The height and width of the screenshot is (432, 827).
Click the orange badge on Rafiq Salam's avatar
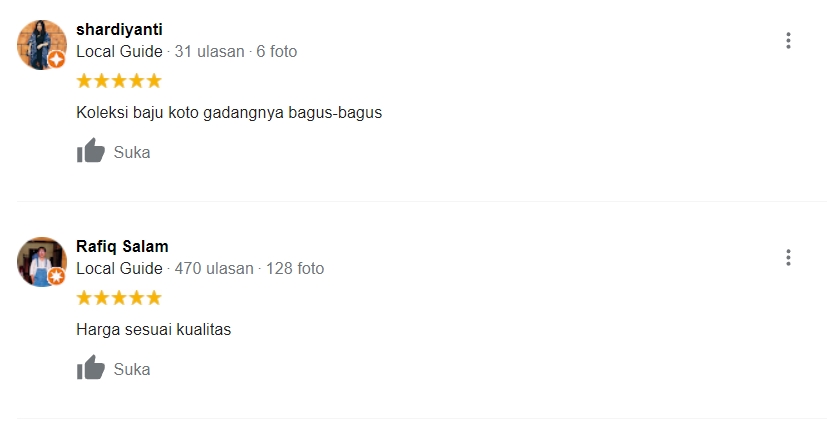(56, 276)
